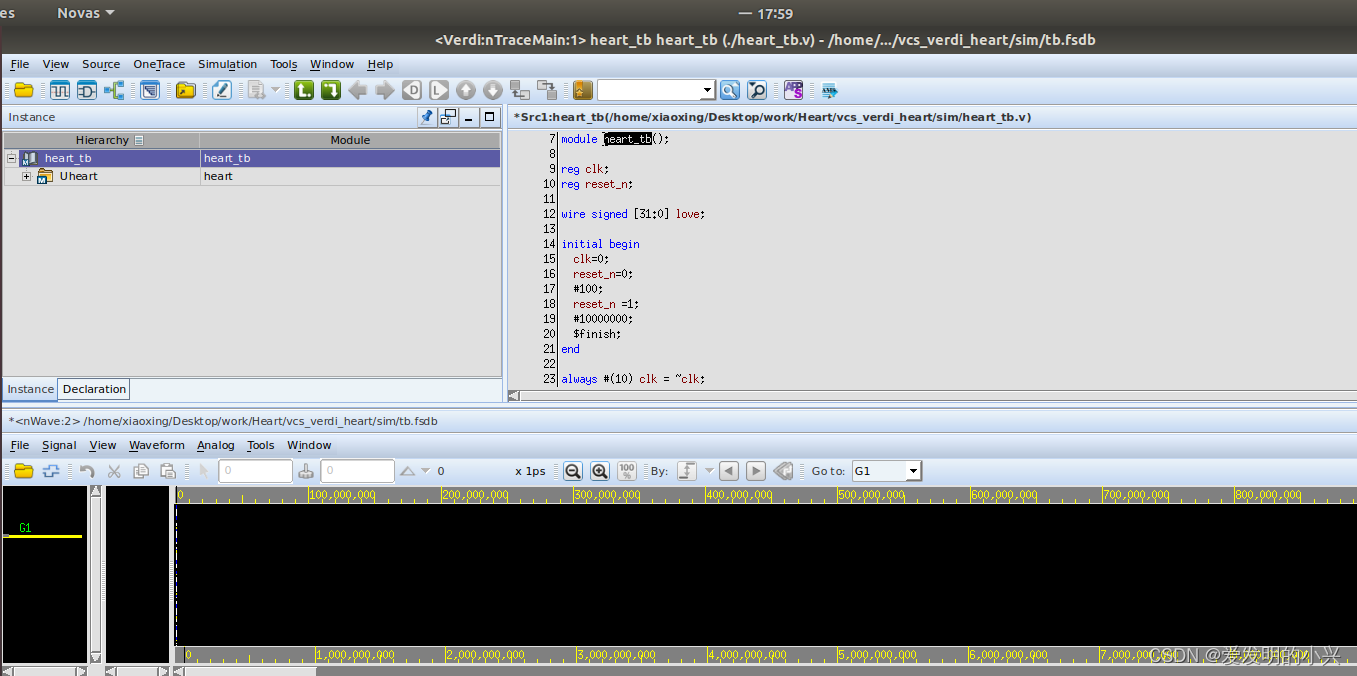Click the cursor time input field
This screenshot has width=1357, height=676.
click(x=255, y=471)
